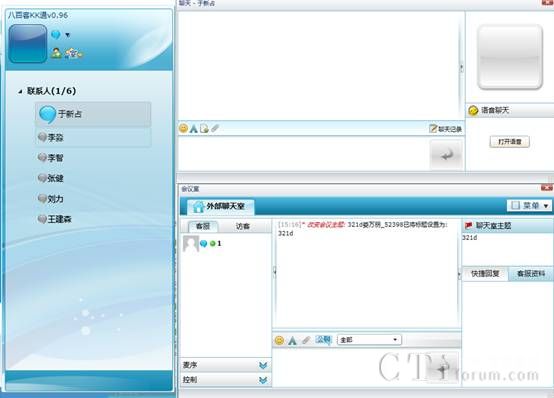Viewport: 554px width, 398px height.
Task: Expand the 麦序 panel chevron
Action: (263, 365)
